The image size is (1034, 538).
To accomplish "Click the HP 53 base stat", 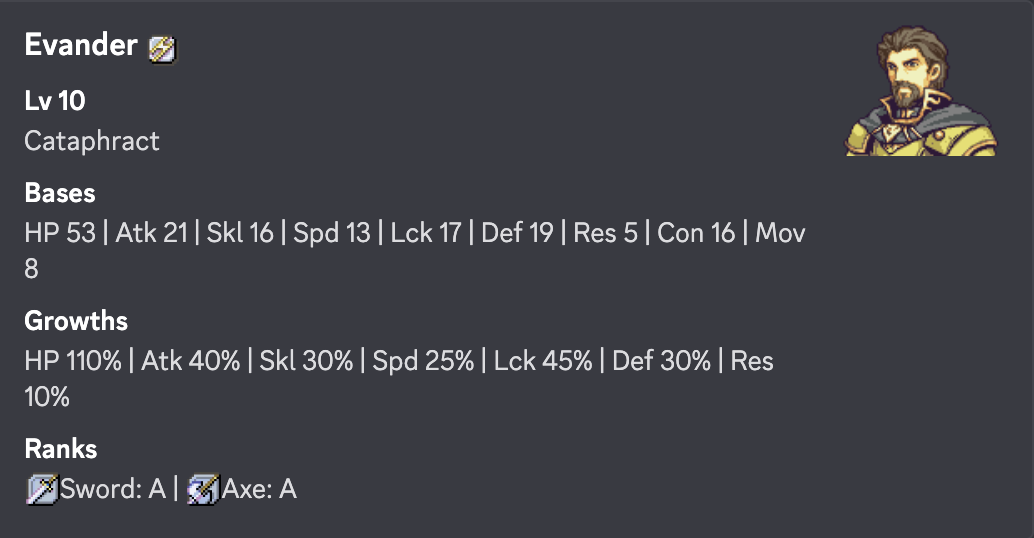I will click(x=60, y=233).
